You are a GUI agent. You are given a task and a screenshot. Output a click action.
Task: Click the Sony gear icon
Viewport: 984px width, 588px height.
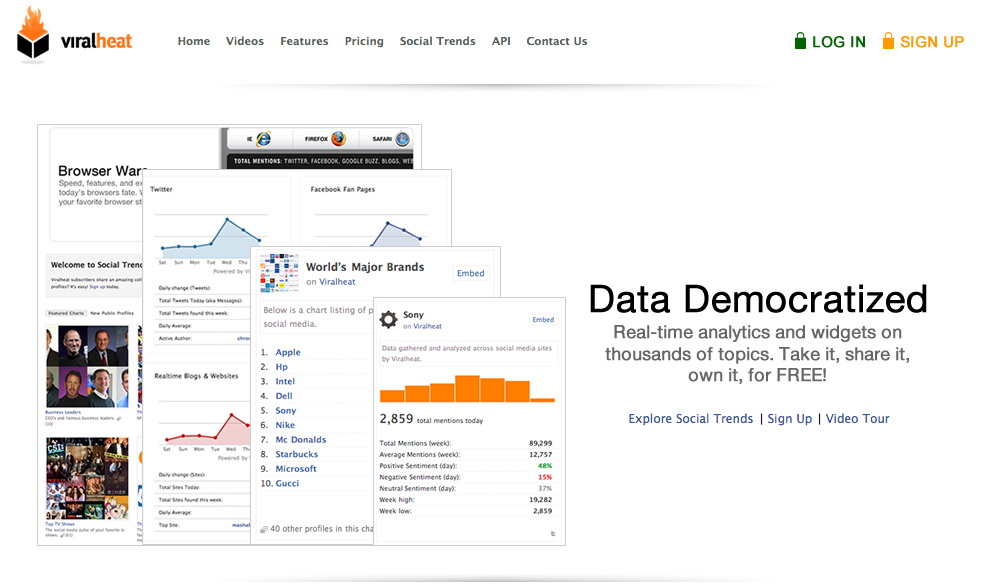[388, 319]
